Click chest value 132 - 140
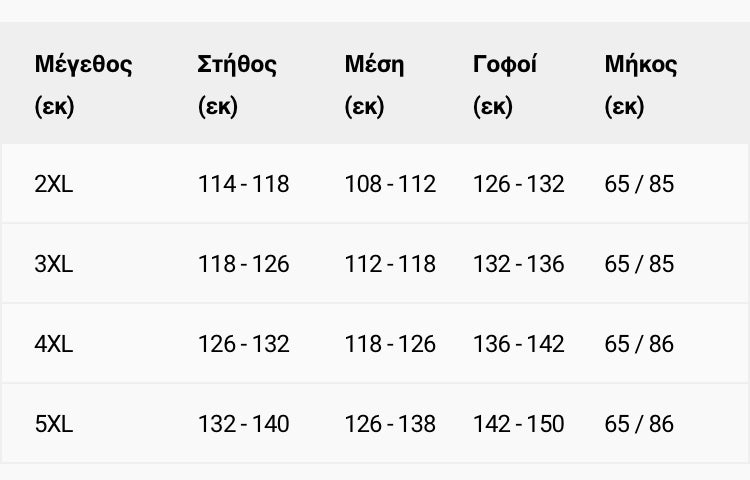 [243, 424]
